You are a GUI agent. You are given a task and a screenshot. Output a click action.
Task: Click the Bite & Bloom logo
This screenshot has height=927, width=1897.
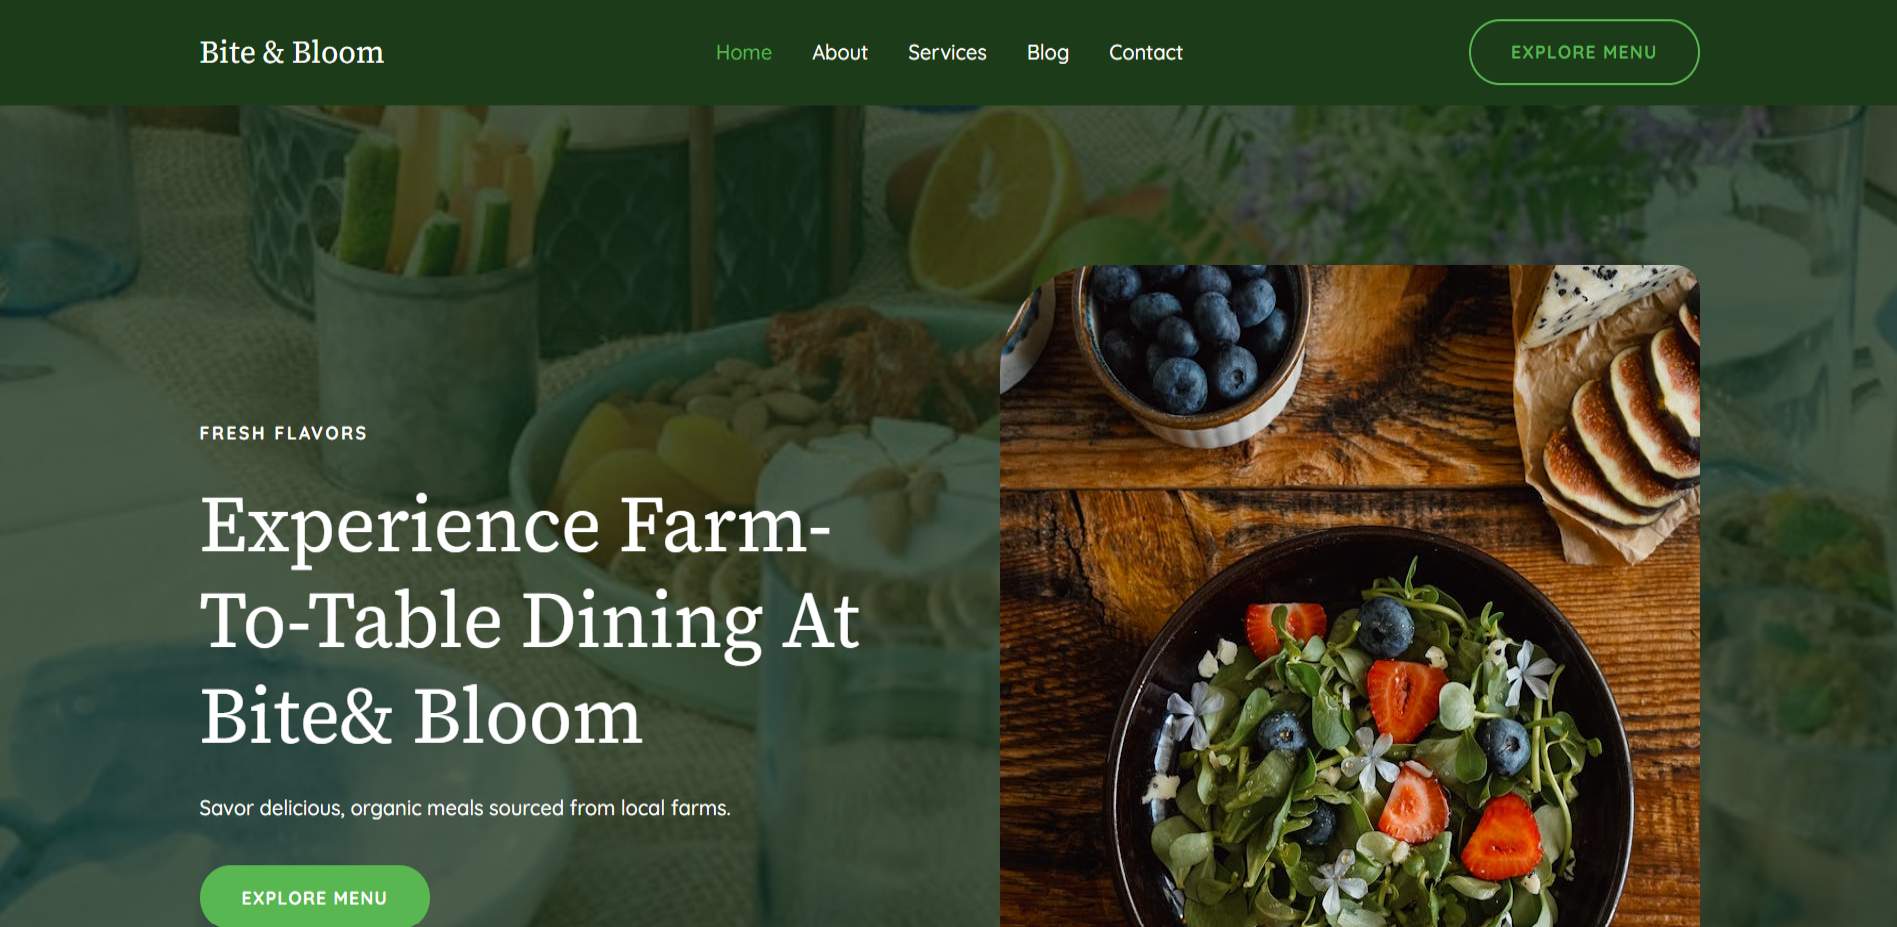coord(291,52)
